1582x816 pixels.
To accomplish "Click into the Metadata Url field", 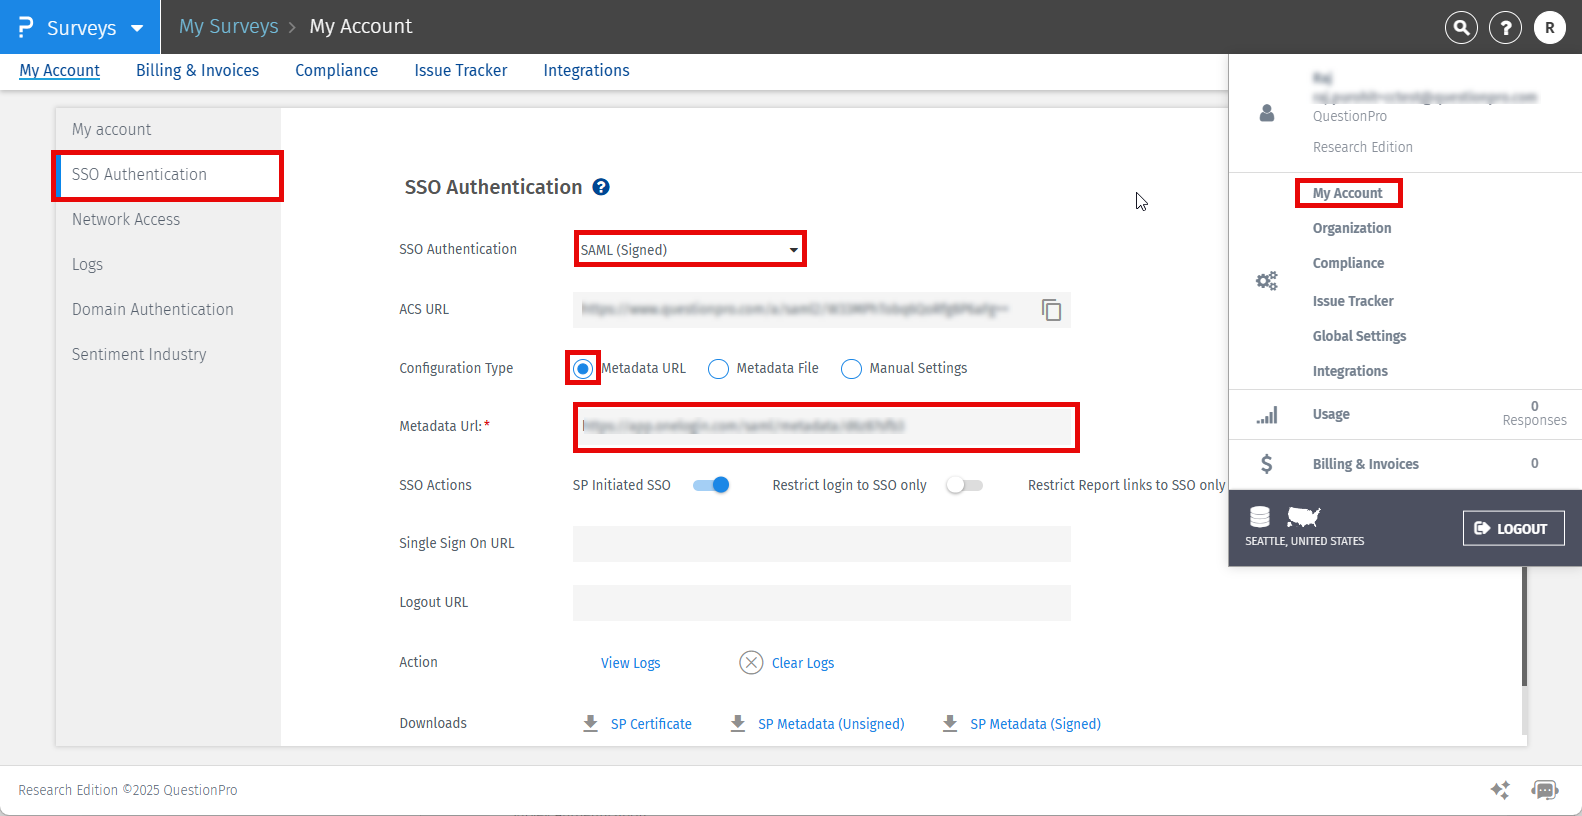I will pyautogui.click(x=825, y=427).
